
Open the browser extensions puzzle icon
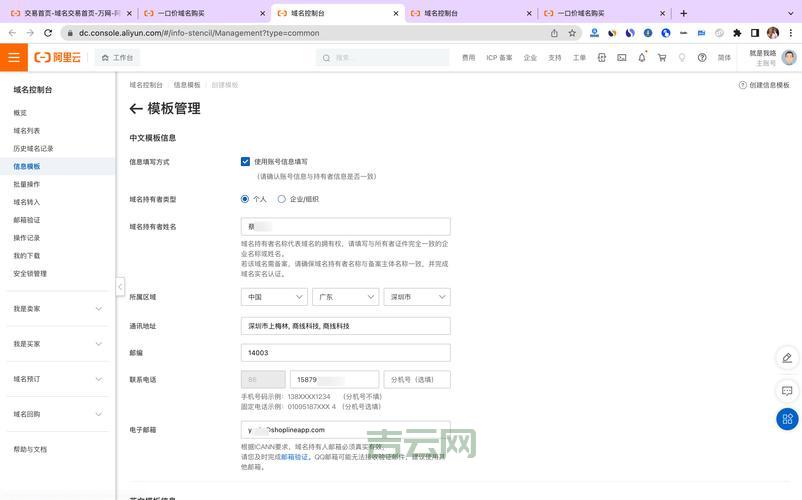coord(737,33)
